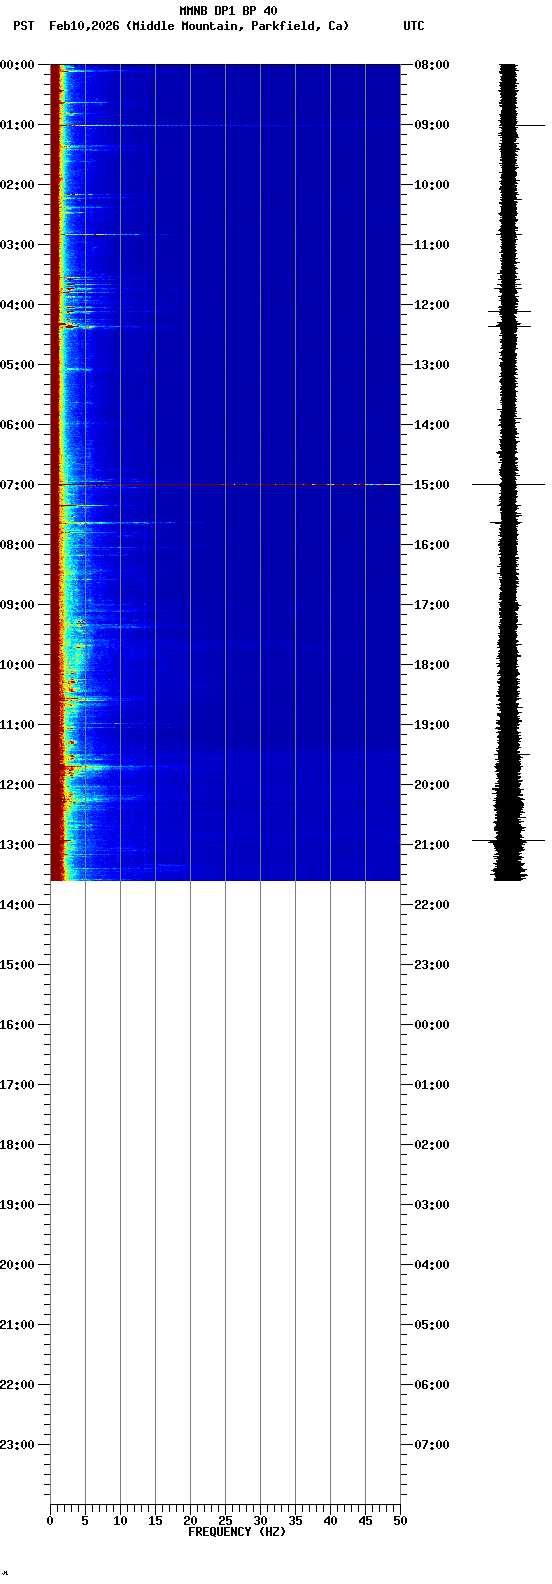Viewport: 552px width, 1584px height.
Task: Click the "13:00" label on the PST axis
Action: pos(17,845)
